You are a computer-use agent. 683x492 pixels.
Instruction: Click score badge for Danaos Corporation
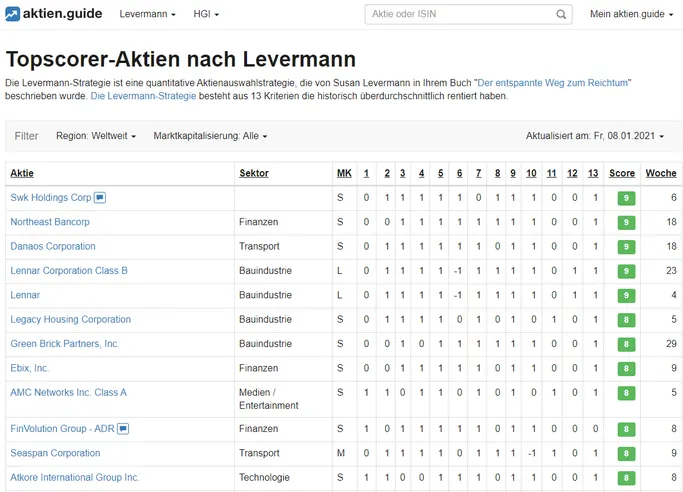[626, 247]
